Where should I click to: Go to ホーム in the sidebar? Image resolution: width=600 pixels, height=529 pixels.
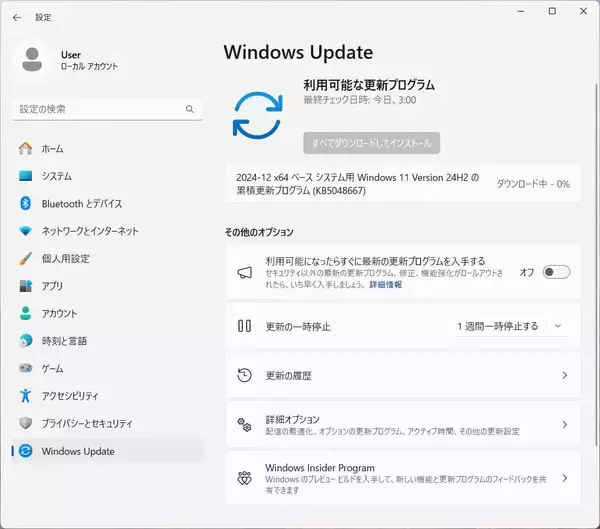coord(108,149)
